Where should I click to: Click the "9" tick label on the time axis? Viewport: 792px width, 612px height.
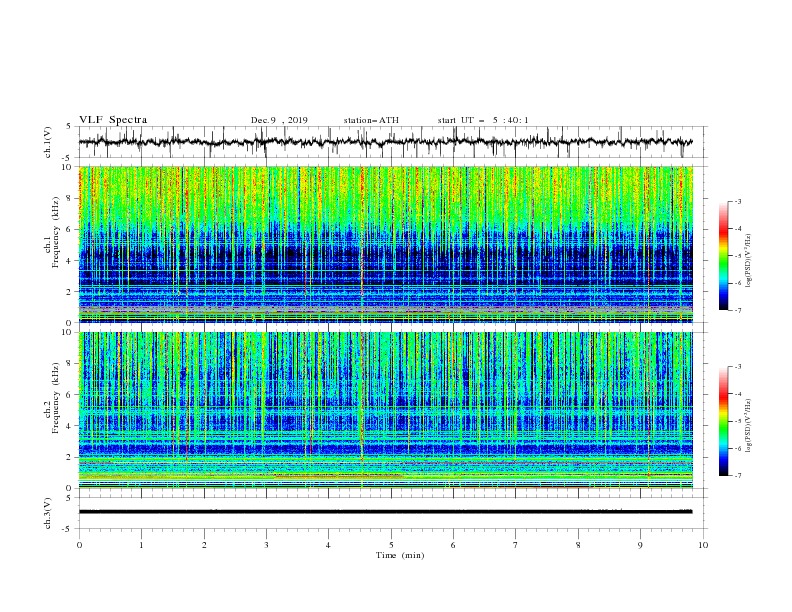coord(640,545)
